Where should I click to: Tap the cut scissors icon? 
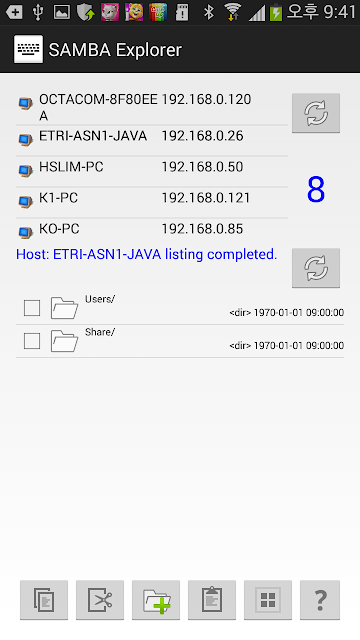100,600
